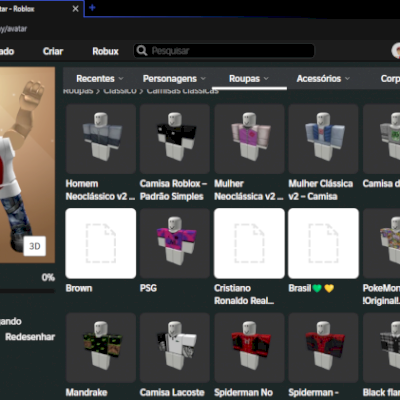The height and width of the screenshot is (400, 400).
Task: Select the Black flannel shirt thumbnail
Action: (x=382, y=348)
